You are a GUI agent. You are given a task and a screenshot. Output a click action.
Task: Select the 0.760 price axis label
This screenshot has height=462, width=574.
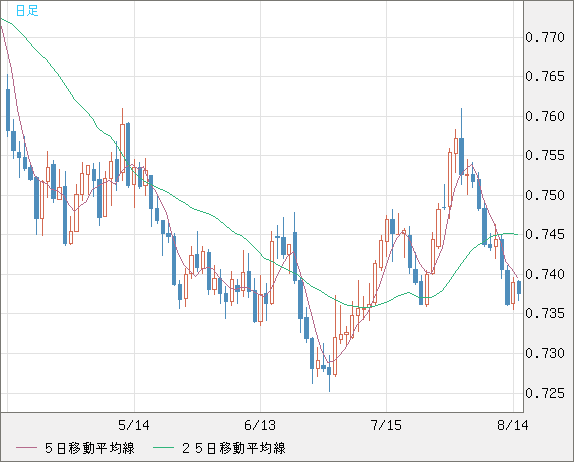pos(545,116)
